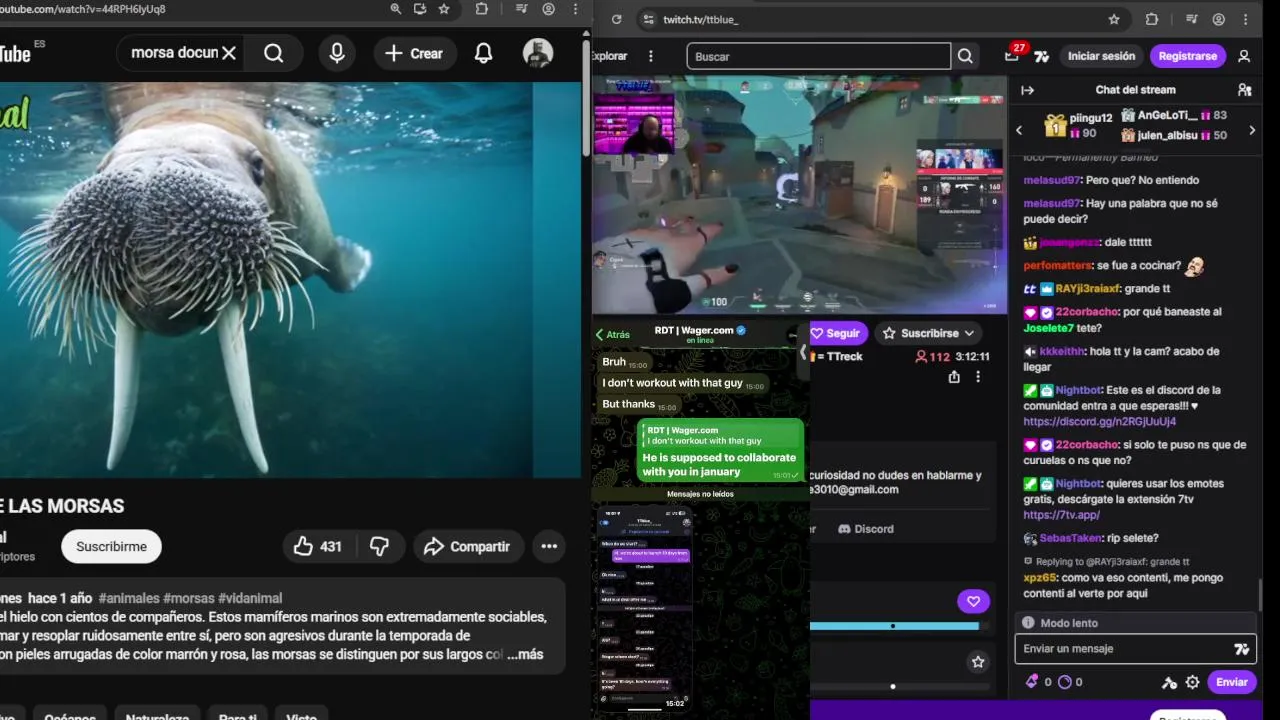
Task: Open media control icon in YouTube browser window
Action: coord(521,9)
